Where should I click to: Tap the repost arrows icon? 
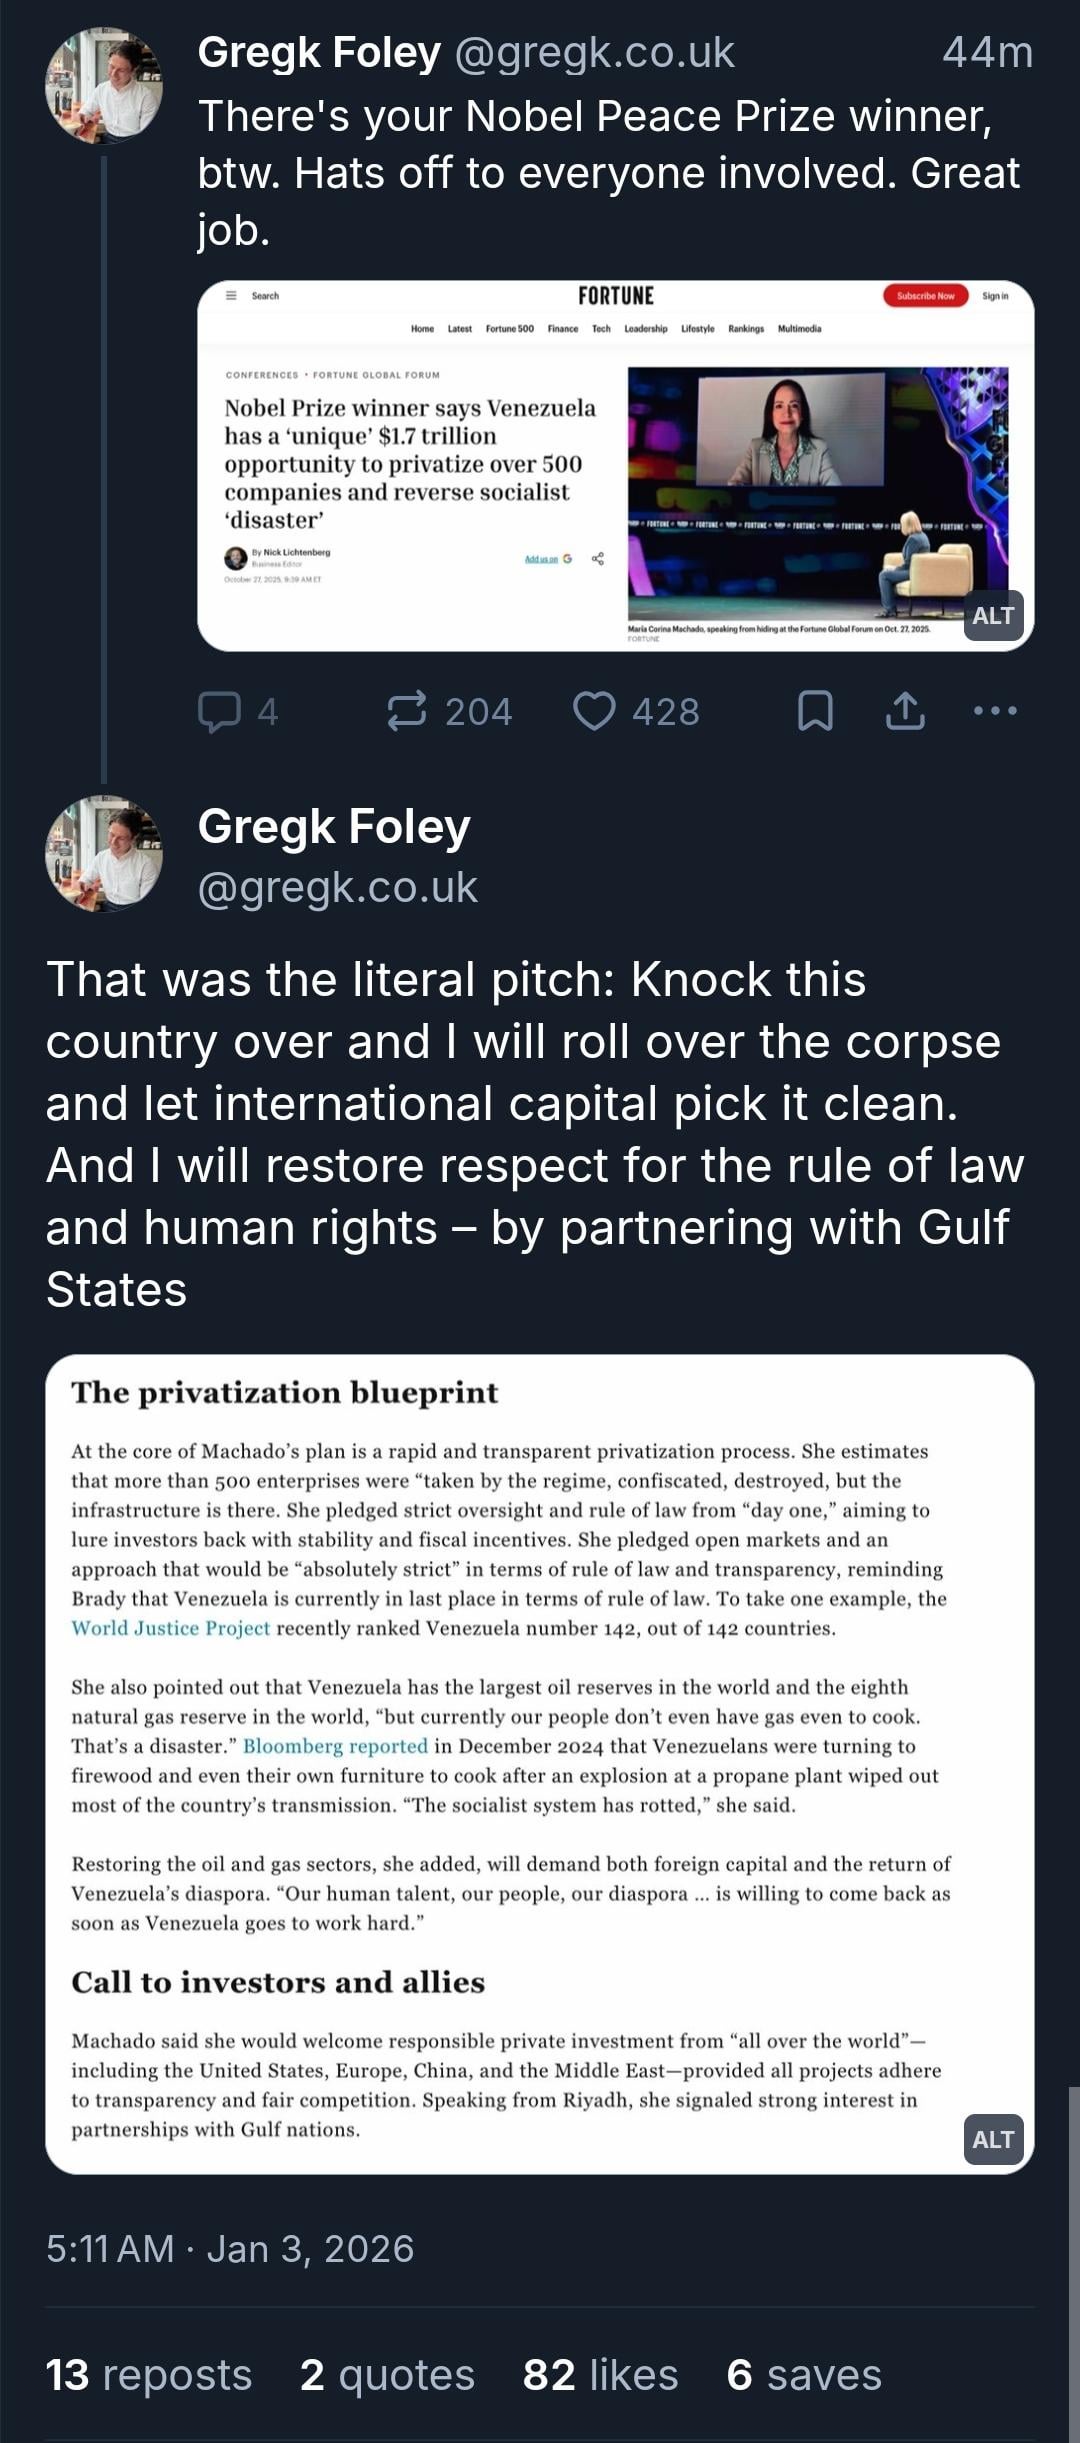(x=407, y=711)
